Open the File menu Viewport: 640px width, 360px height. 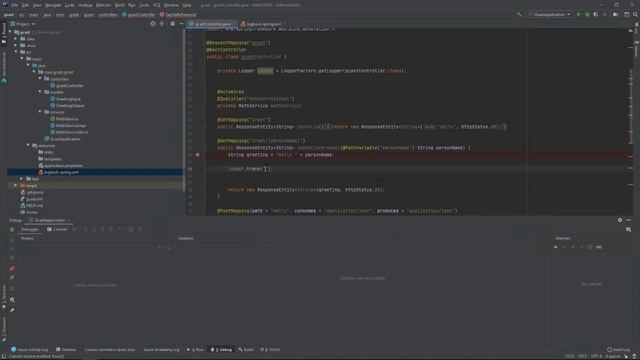(15, 5)
